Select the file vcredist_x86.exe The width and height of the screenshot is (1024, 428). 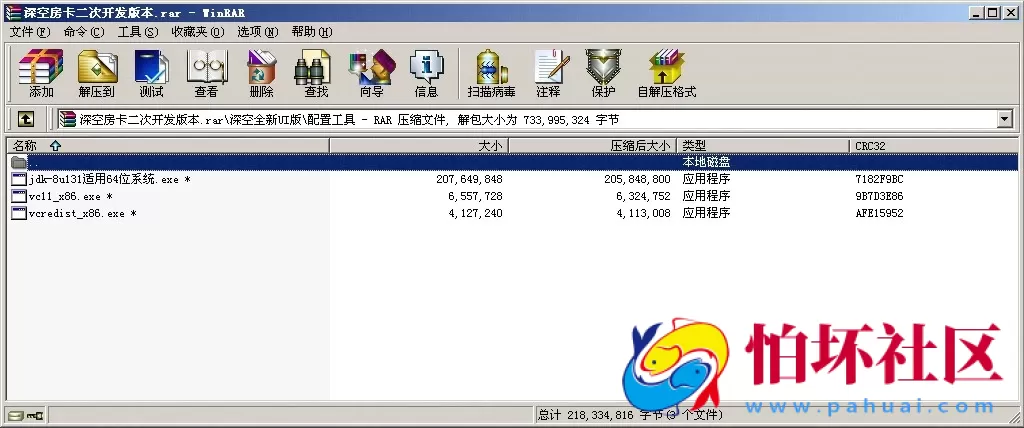click(x=82, y=213)
